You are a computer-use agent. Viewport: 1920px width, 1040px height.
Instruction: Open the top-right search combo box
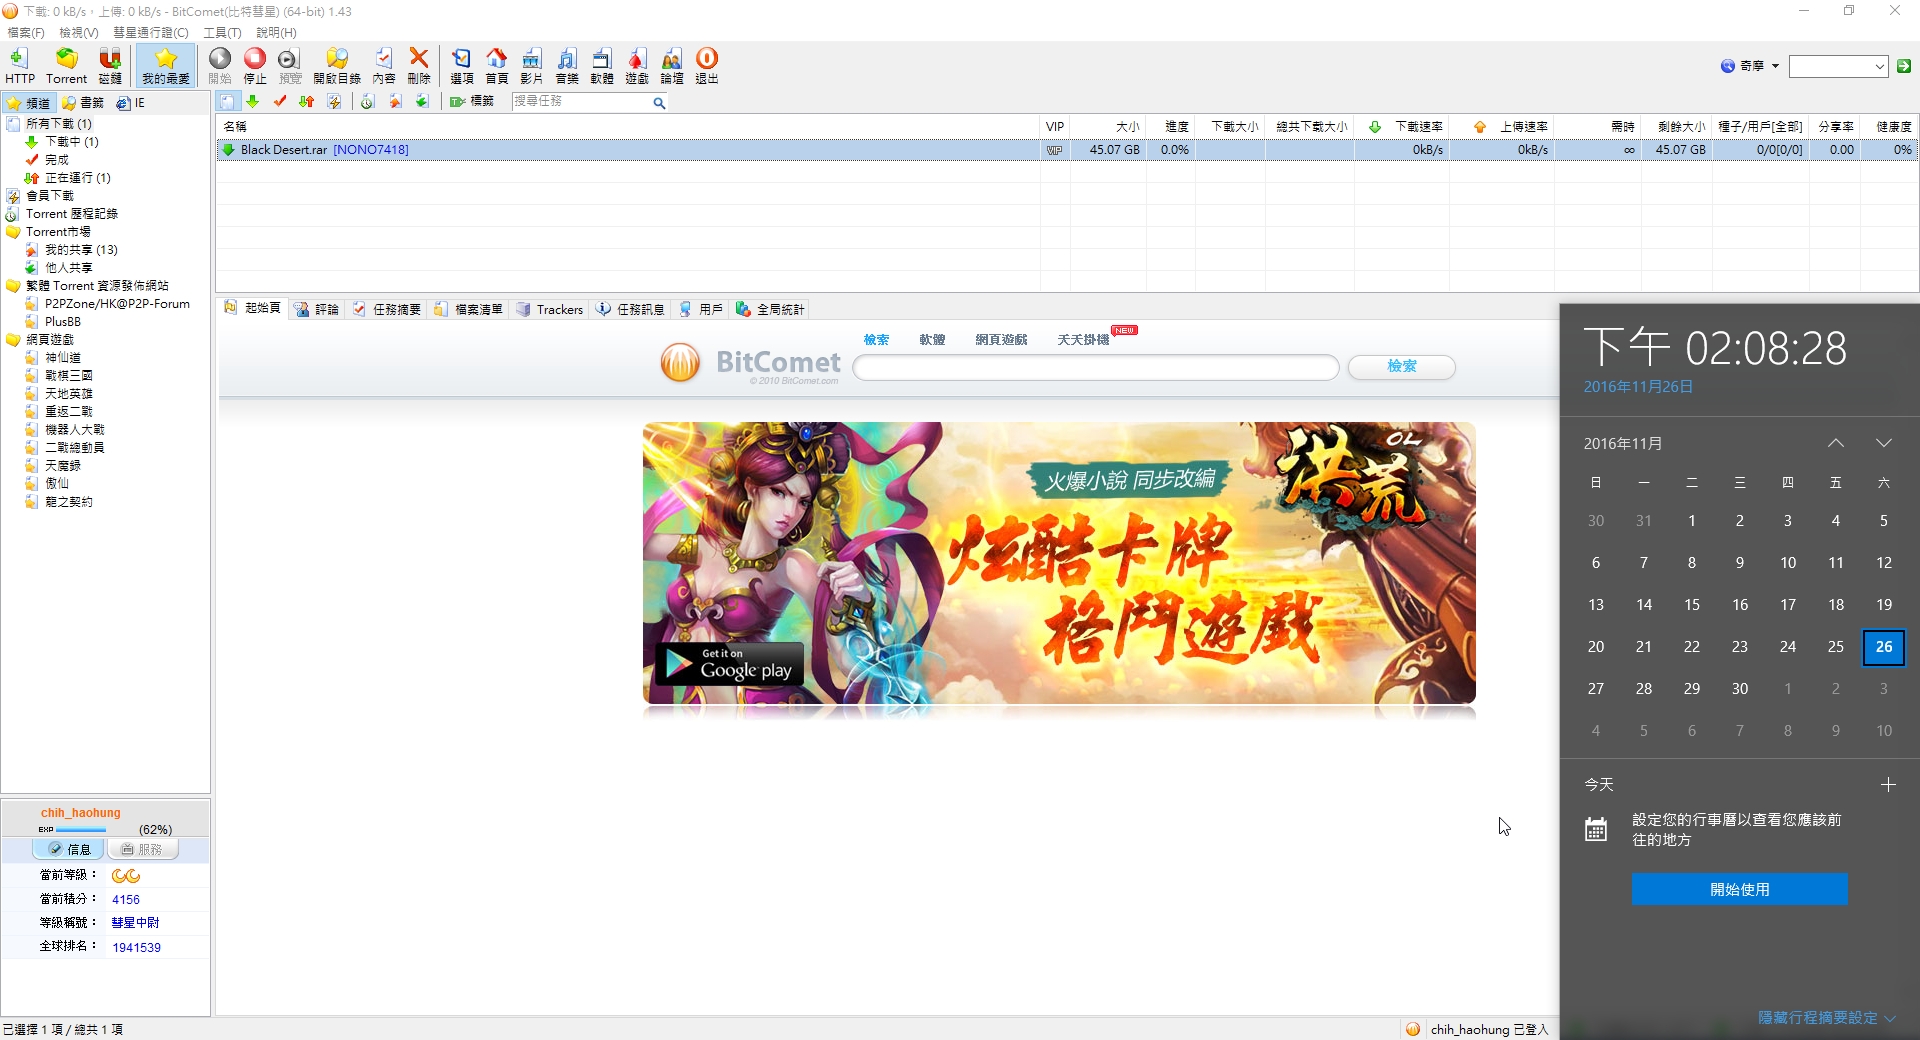click(1838, 66)
